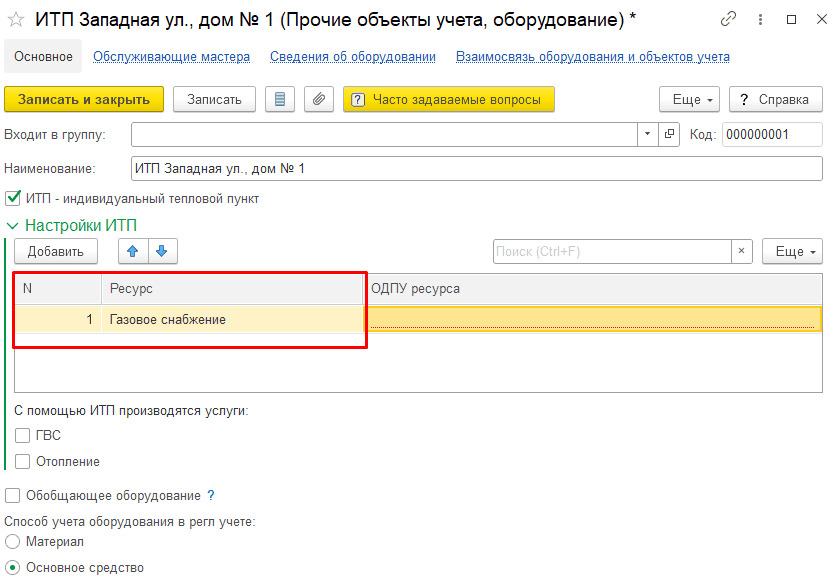Open group selection form icon next to Входит в группу
833x579 pixels.
[669, 134]
